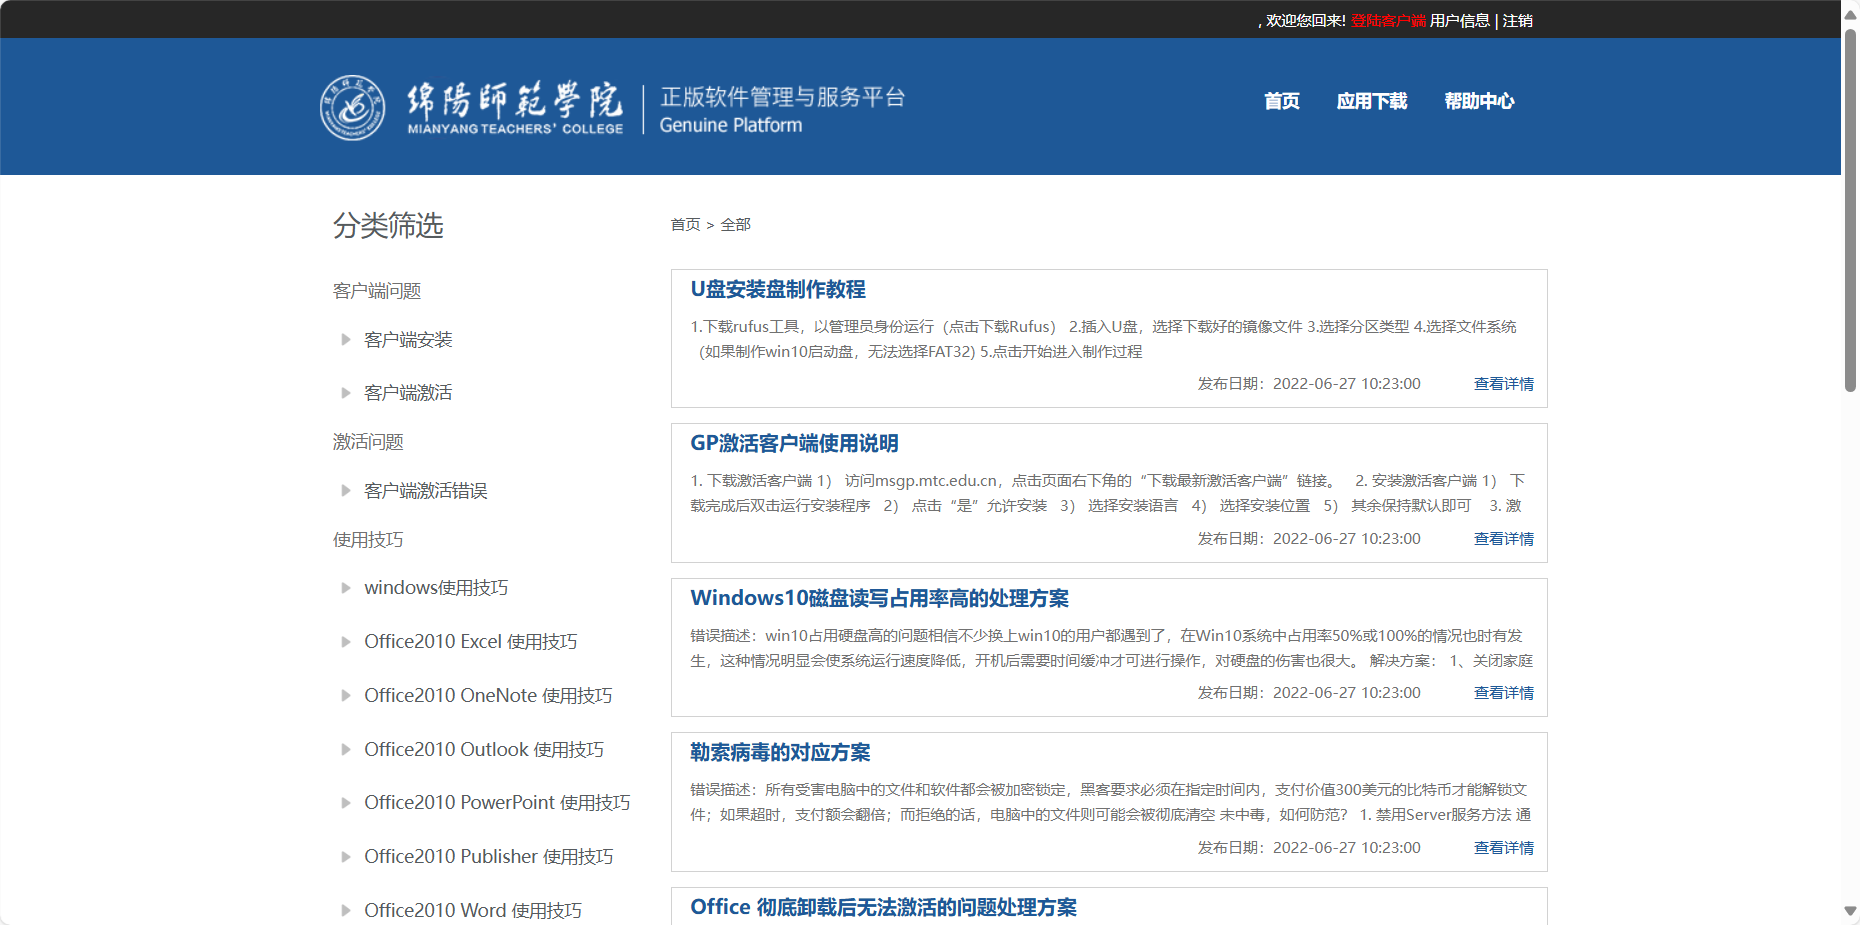The height and width of the screenshot is (925, 1860).
Task: Expand the 客户端激活错误 triangle arrow
Action: (x=346, y=491)
